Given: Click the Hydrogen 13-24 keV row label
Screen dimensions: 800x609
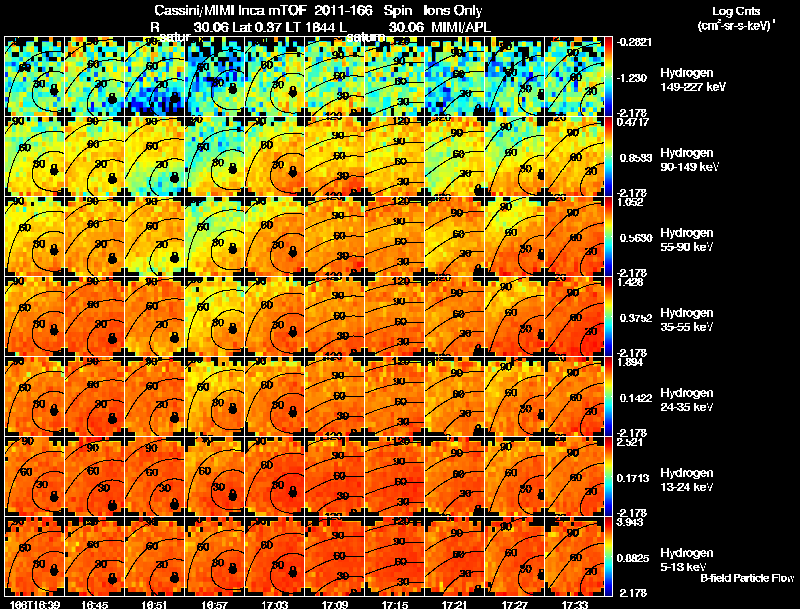Looking at the screenshot, I should (x=687, y=480).
